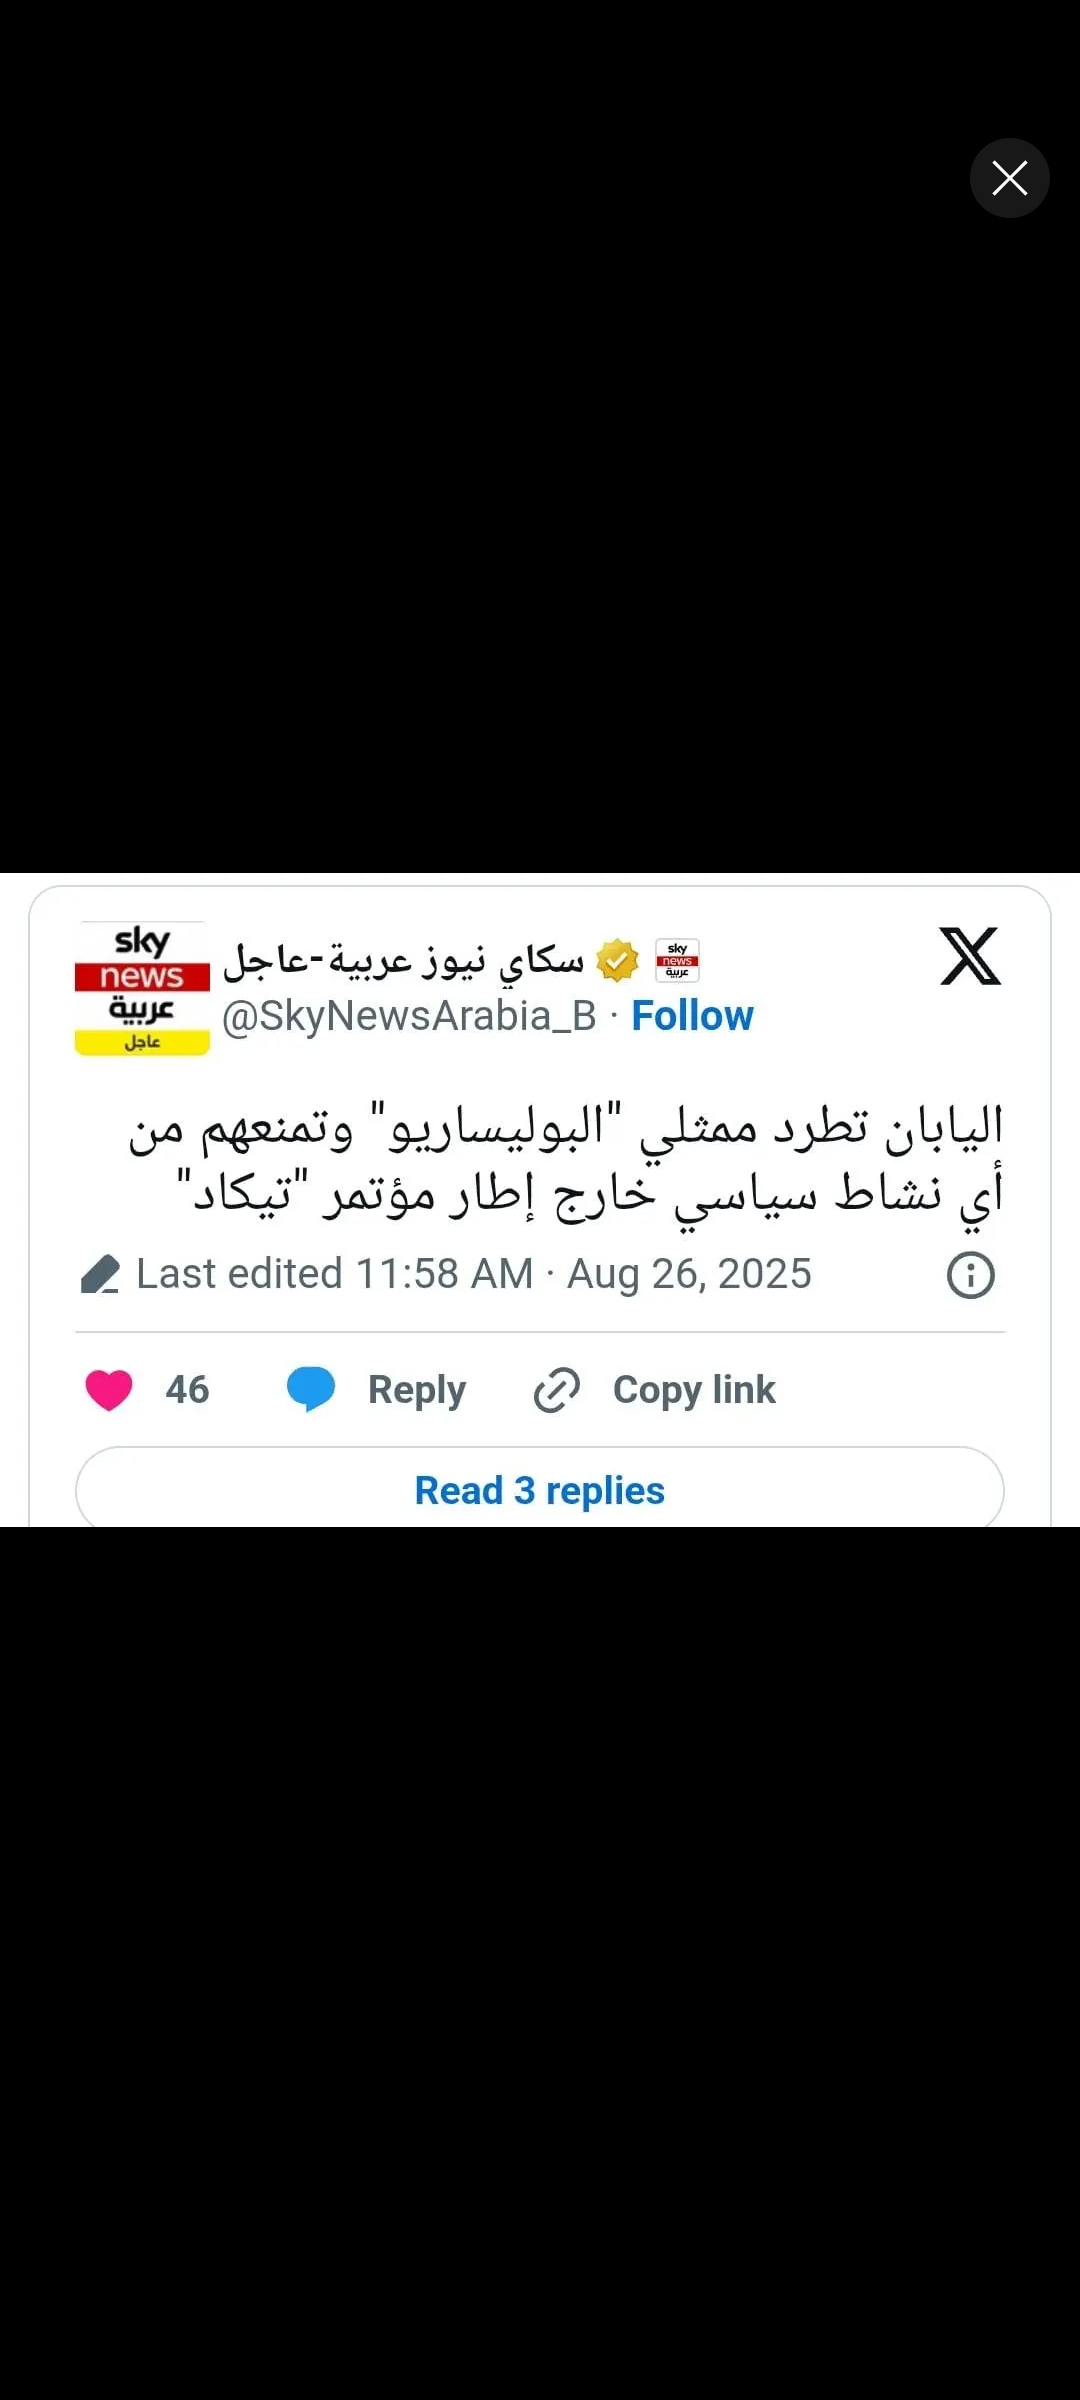Open the X logo on the tweet
This screenshot has height=2400, width=1080.
point(970,957)
